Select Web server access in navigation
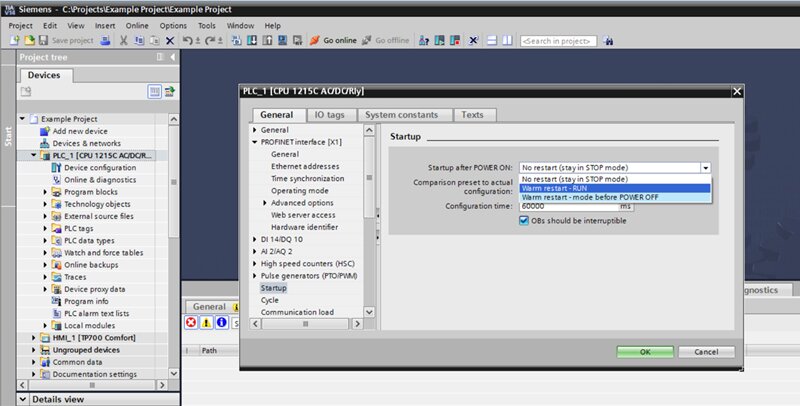Viewport: 800px width, 406px height. click(x=303, y=215)
